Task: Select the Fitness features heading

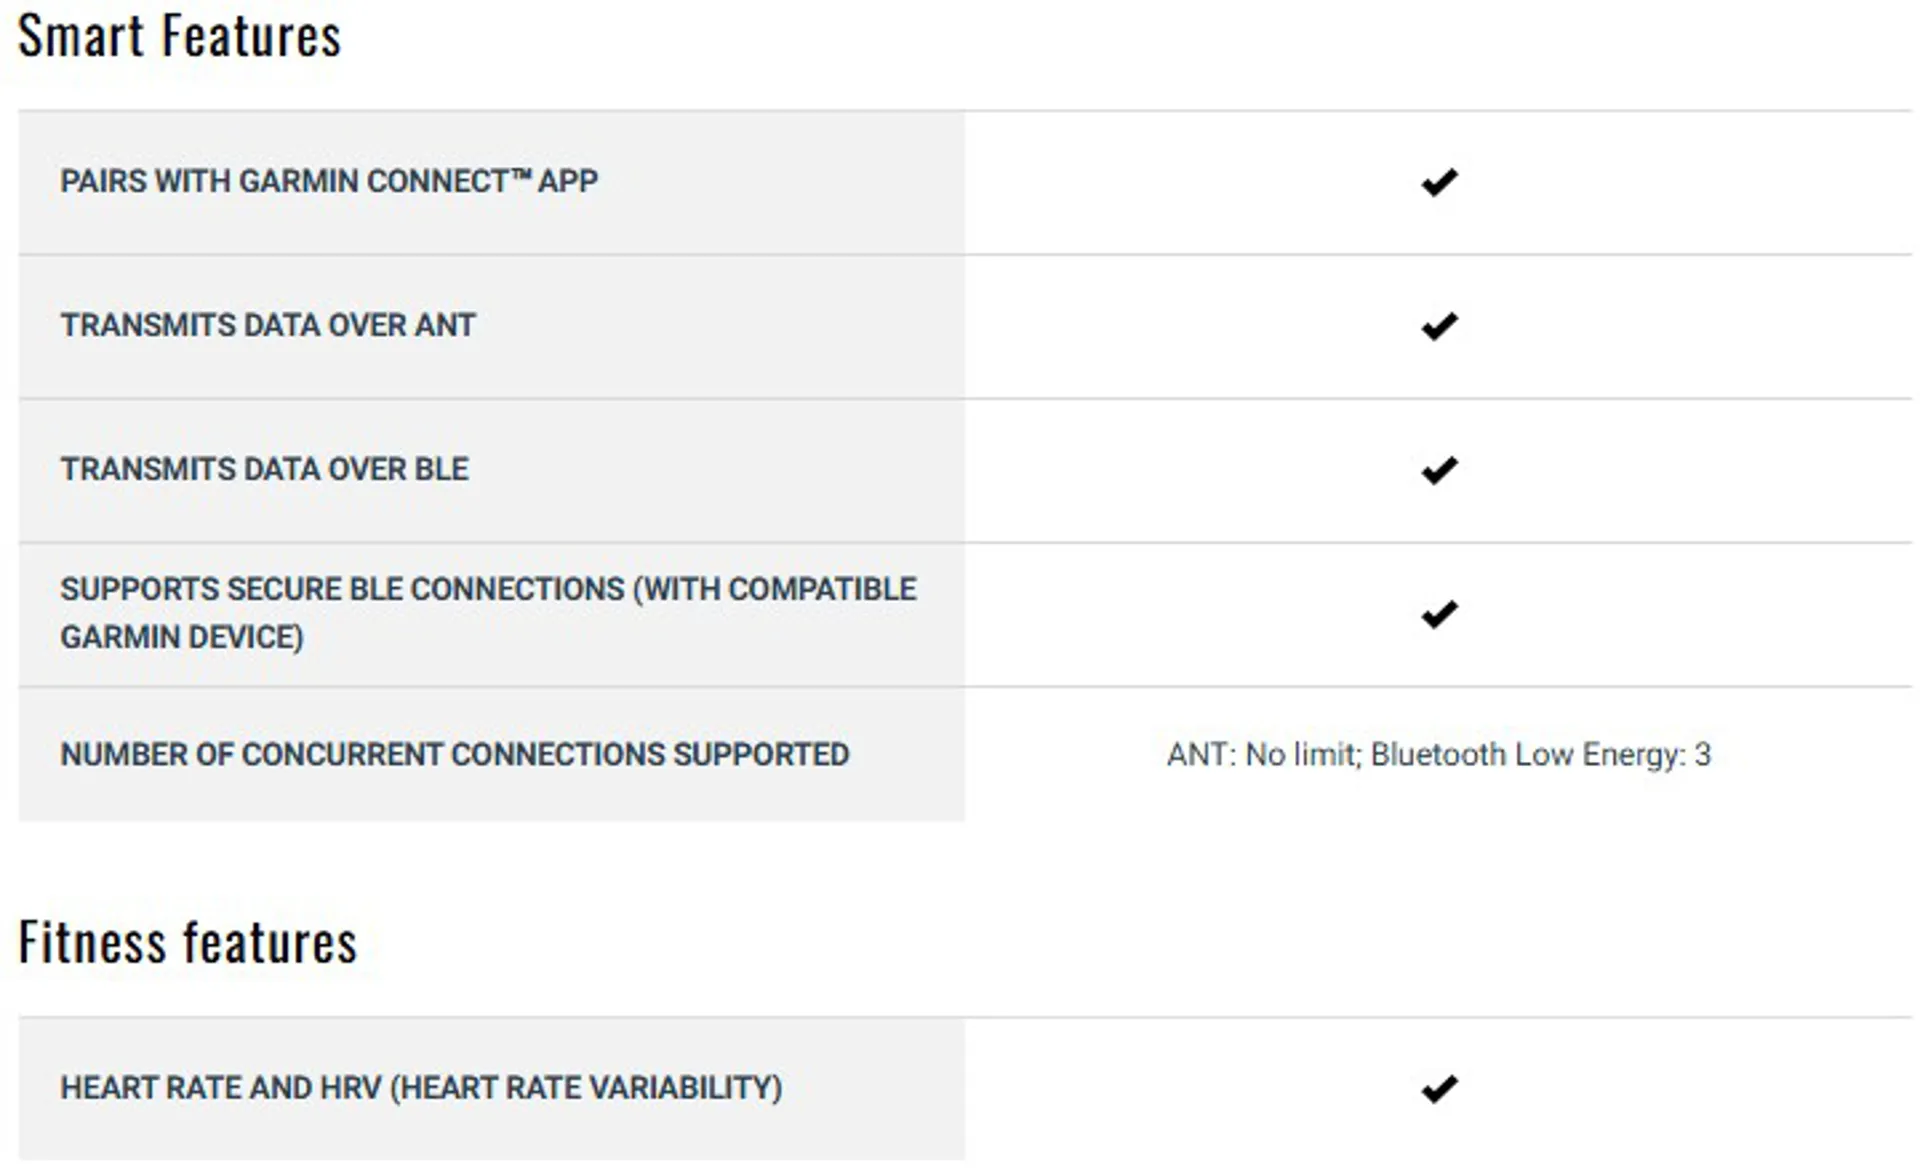Action: (188, 942)
